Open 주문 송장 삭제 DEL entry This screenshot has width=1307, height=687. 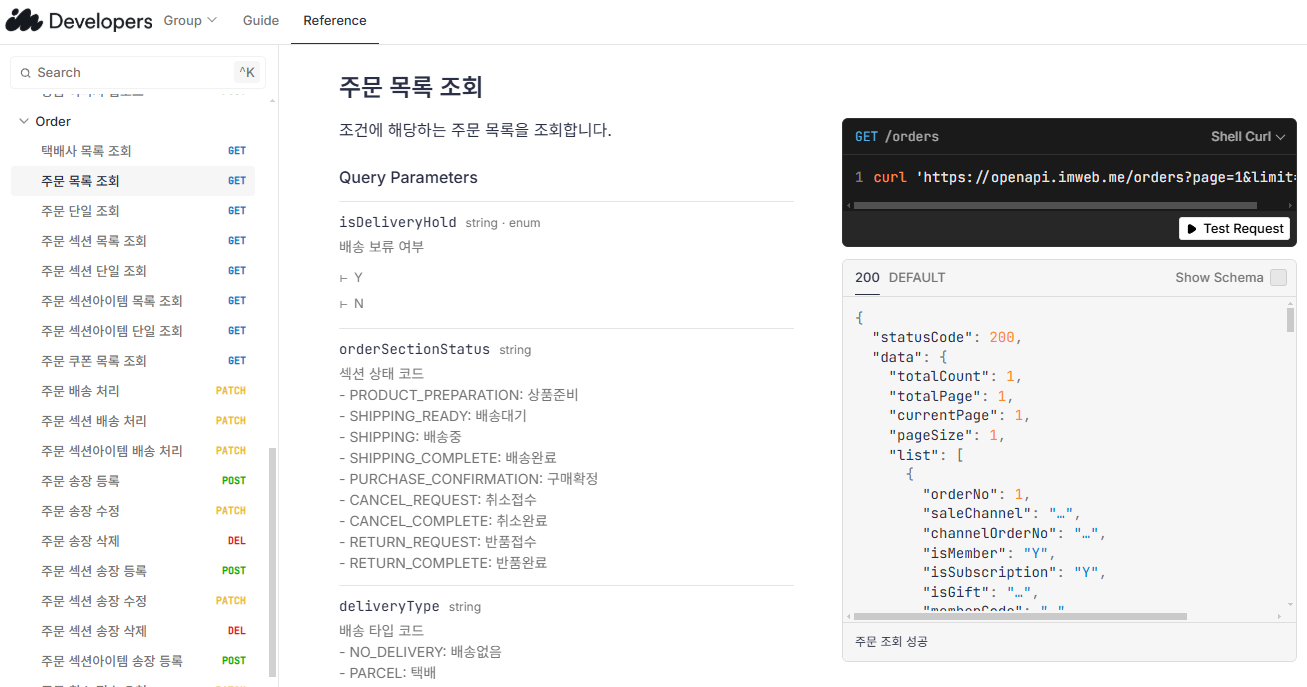pyautogui.click(x=133, y=541)
